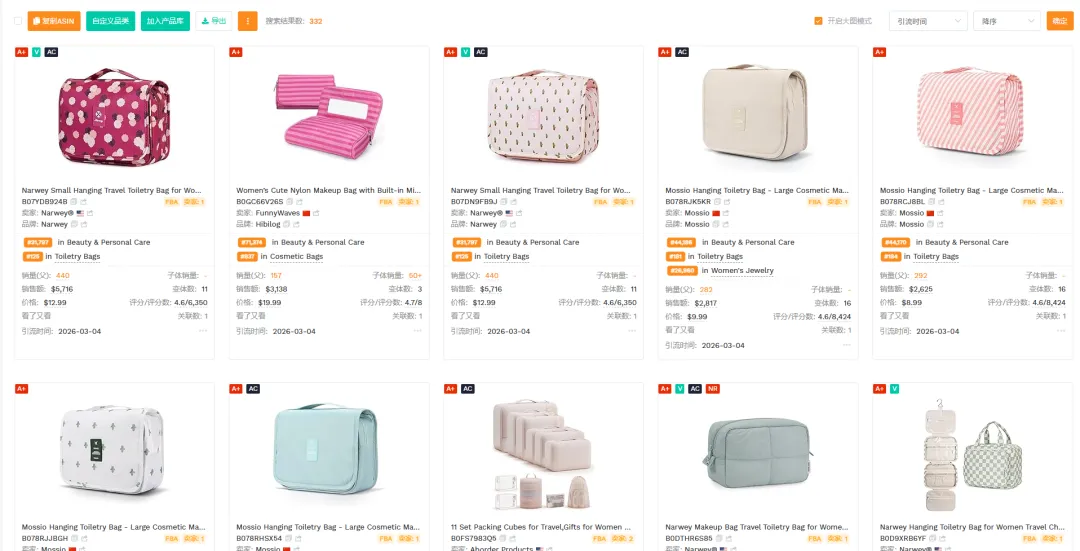Click the ellipsis on the Women's Cute Nylon card
This screenshot has width=1080, height=551.
tap(418, 331)
